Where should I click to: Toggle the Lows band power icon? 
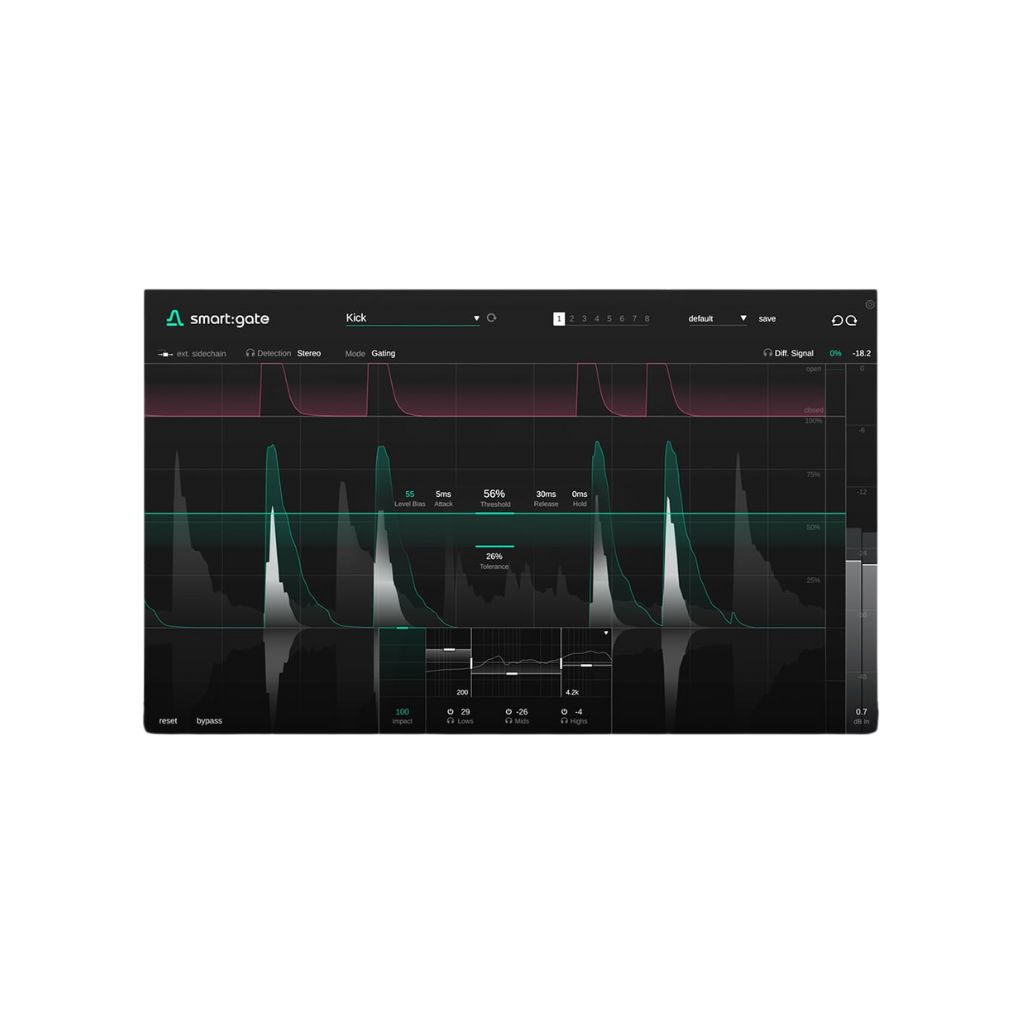(450, 712)
